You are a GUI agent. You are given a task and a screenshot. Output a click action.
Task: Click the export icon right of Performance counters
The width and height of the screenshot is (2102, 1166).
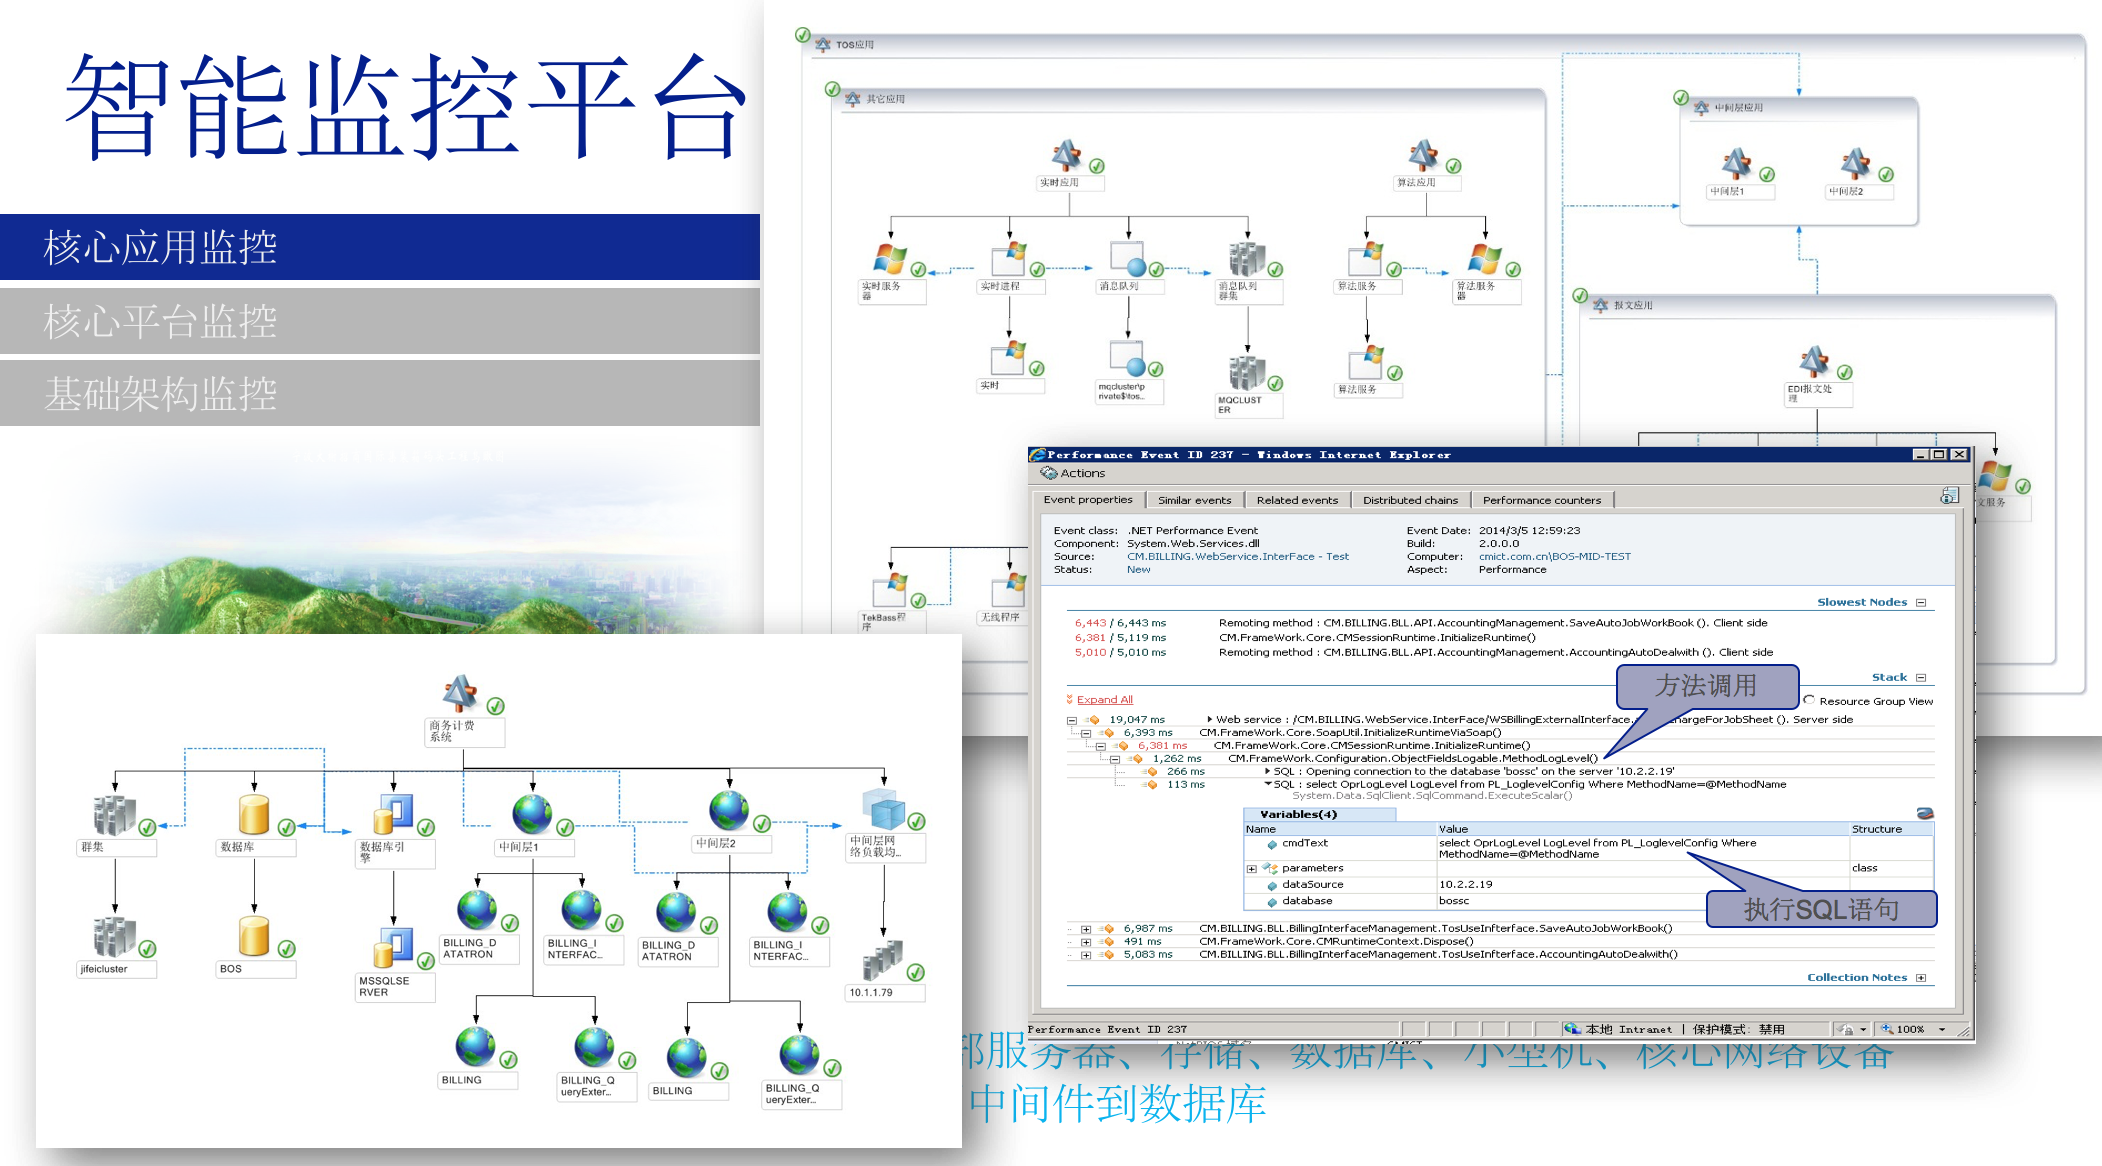coord(1949,496)
